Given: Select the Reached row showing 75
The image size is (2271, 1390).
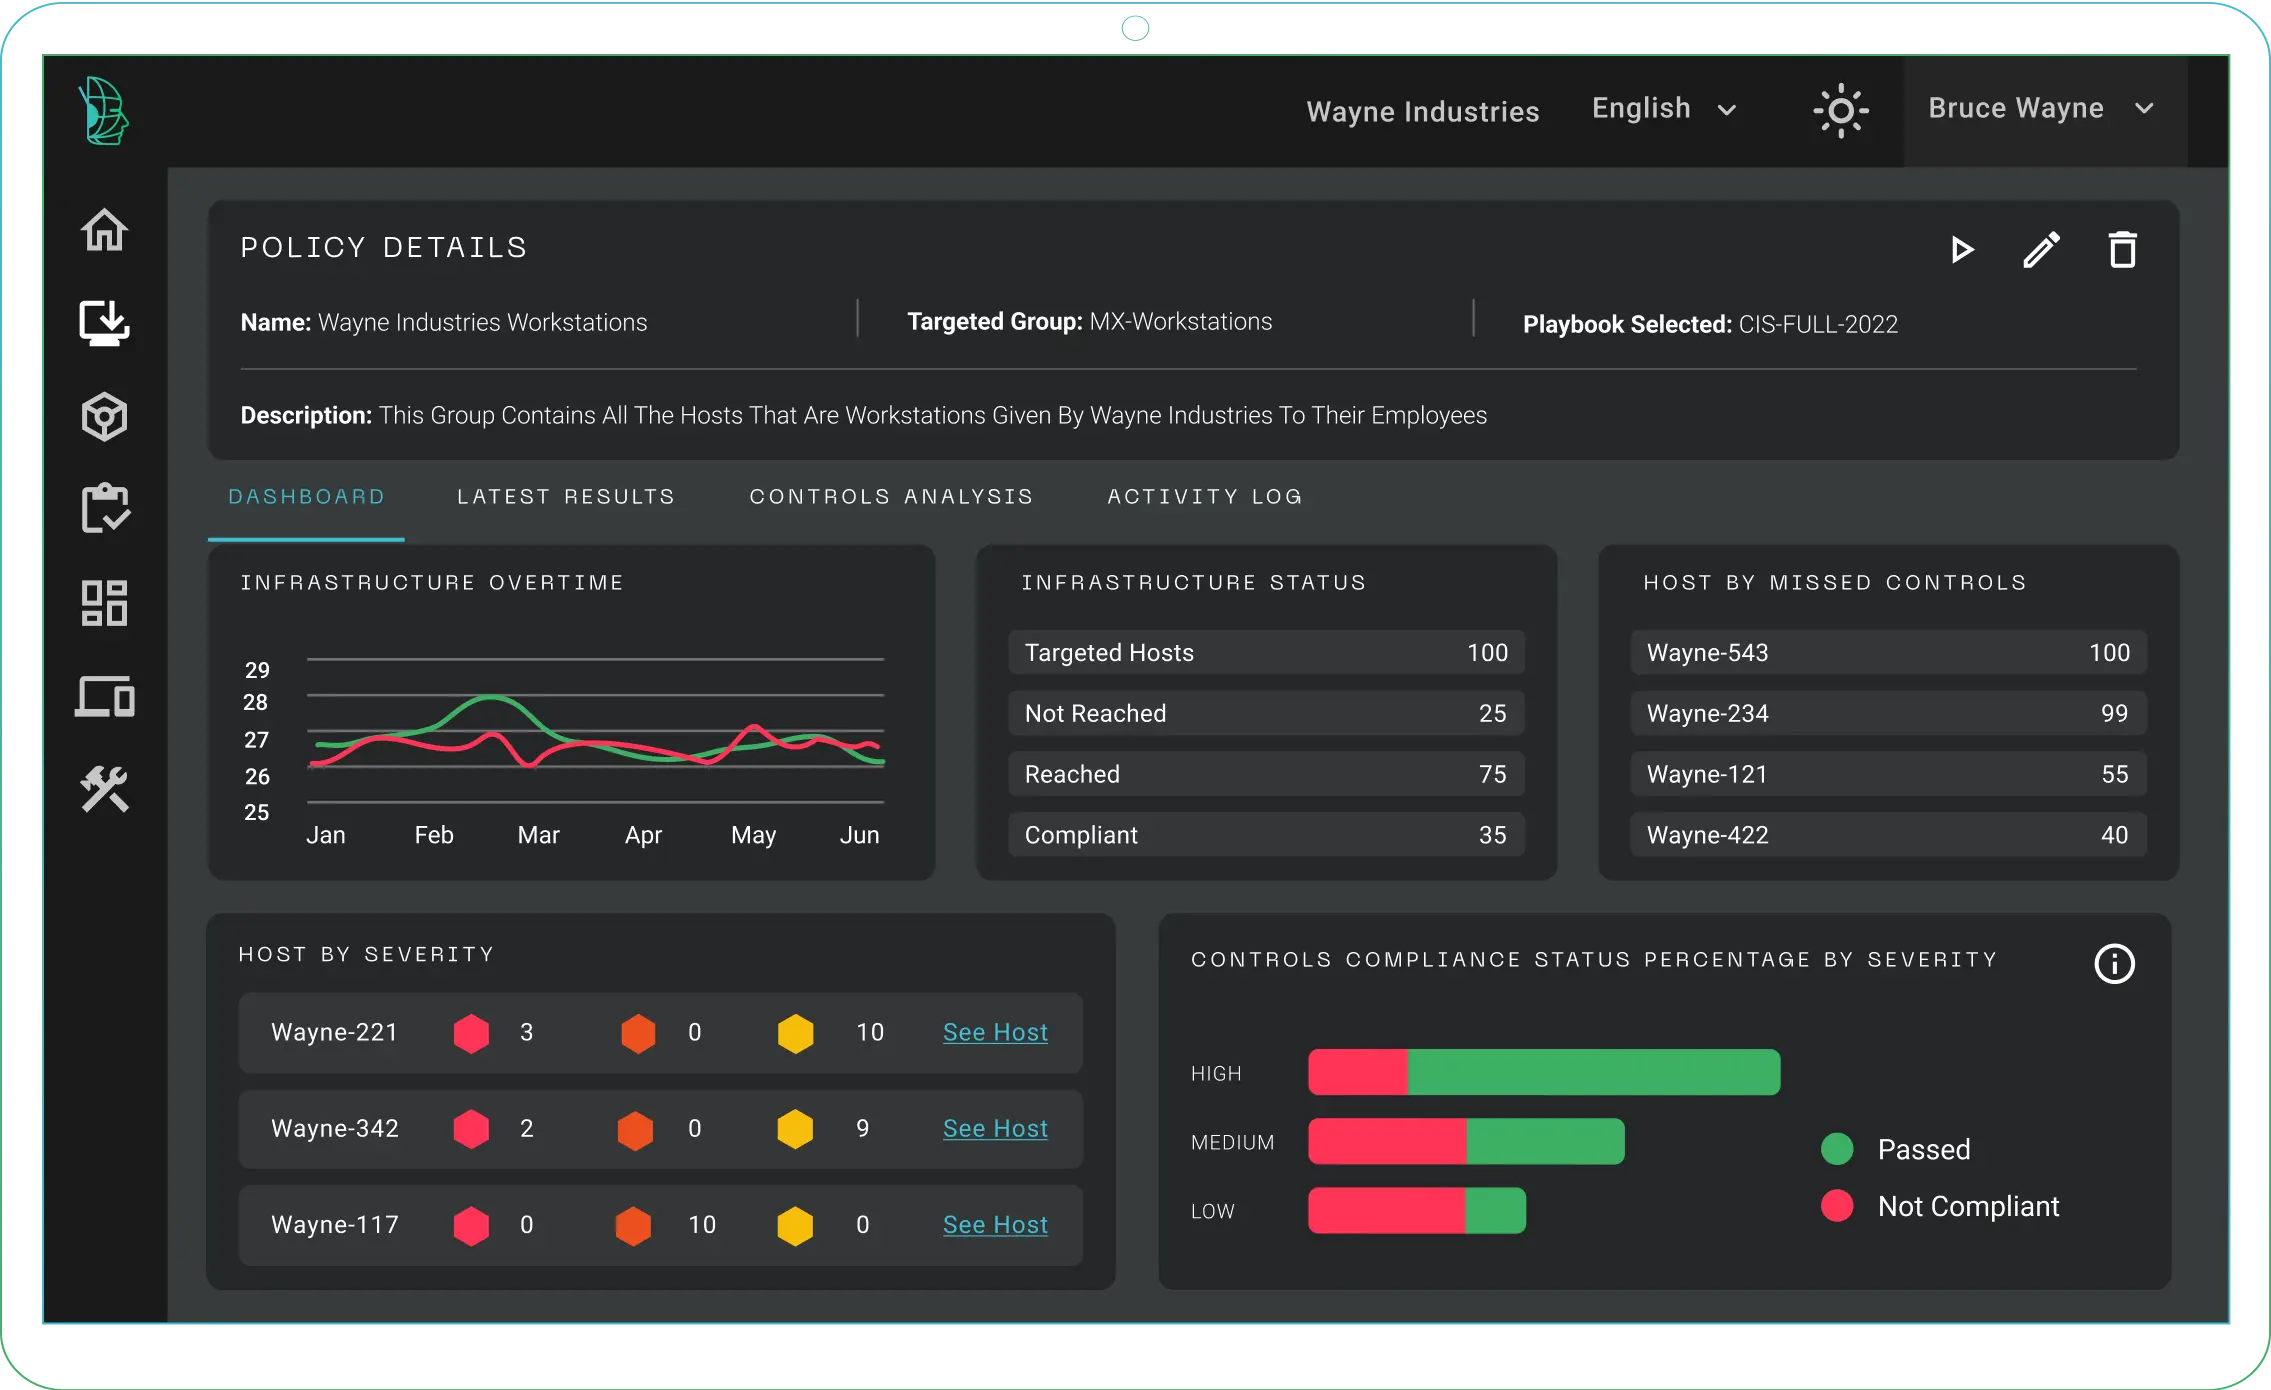Looking at the screenshot, I should 1266,774.
